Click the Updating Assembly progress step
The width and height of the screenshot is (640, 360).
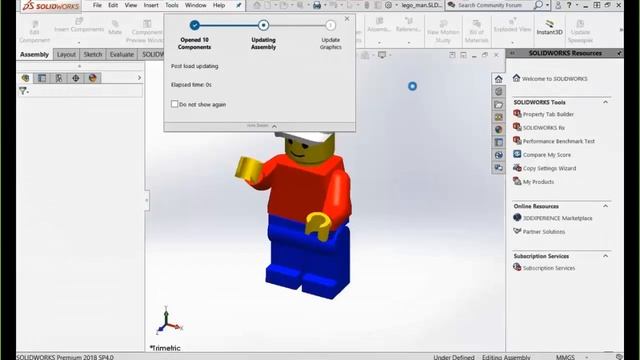tap(263, 25)
